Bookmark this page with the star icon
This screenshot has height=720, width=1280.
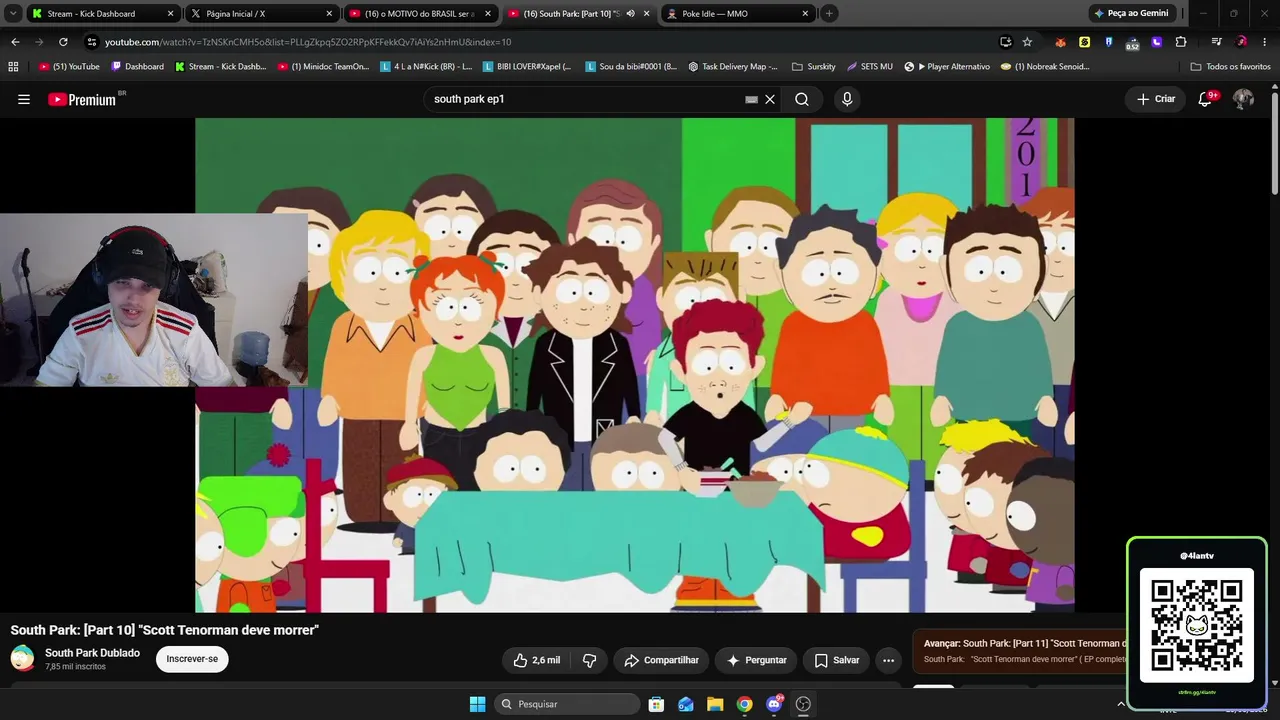[x=1027, y=42]
